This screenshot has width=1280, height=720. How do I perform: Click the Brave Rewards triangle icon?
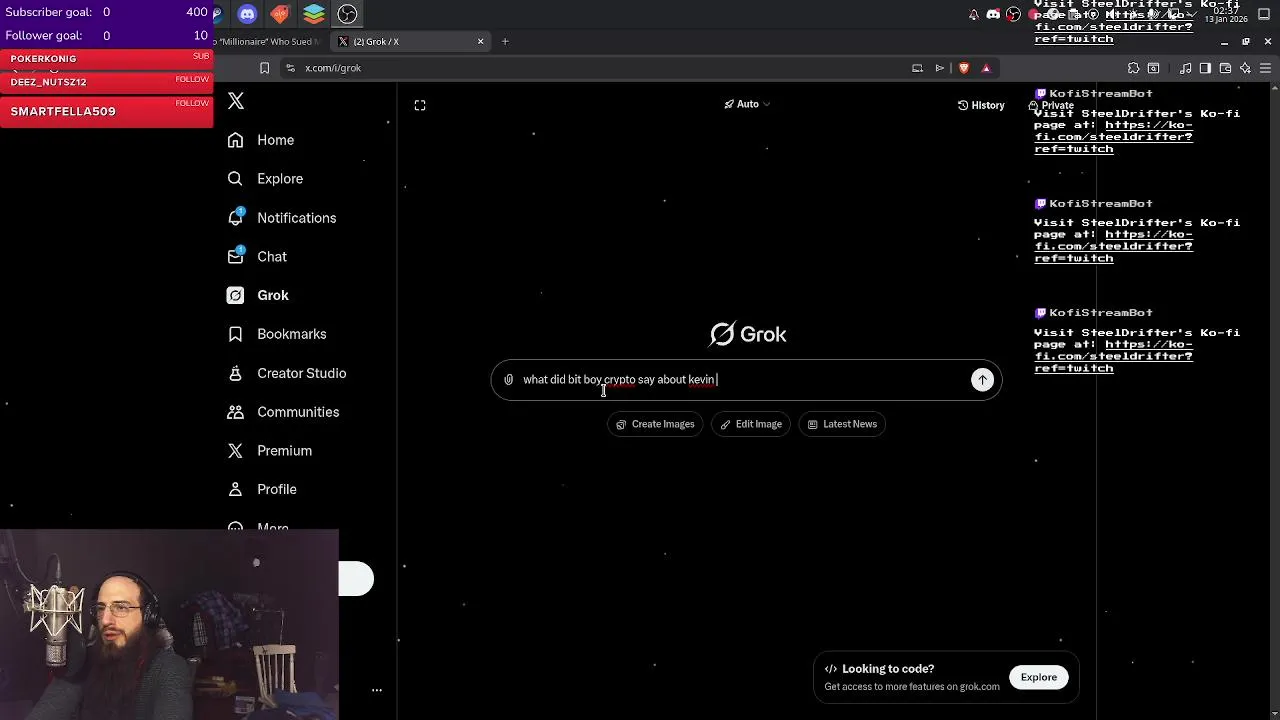point(986,68)
